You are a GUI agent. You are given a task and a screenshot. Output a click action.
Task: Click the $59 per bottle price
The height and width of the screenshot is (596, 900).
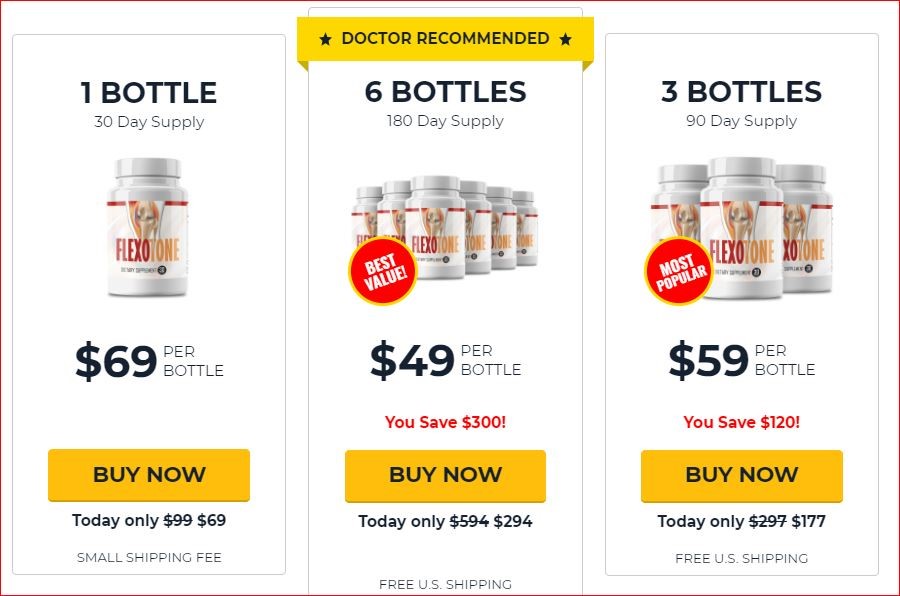[742, 360]
